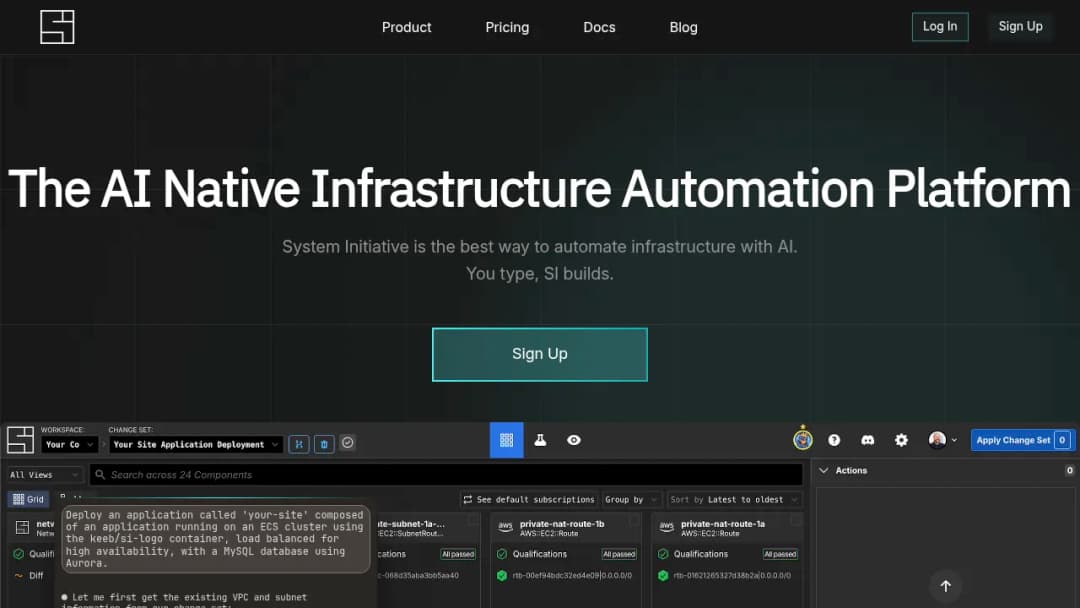
Task: Click 'The AI Native Infrastructure Automation Platform' headline
Action: 539,189
